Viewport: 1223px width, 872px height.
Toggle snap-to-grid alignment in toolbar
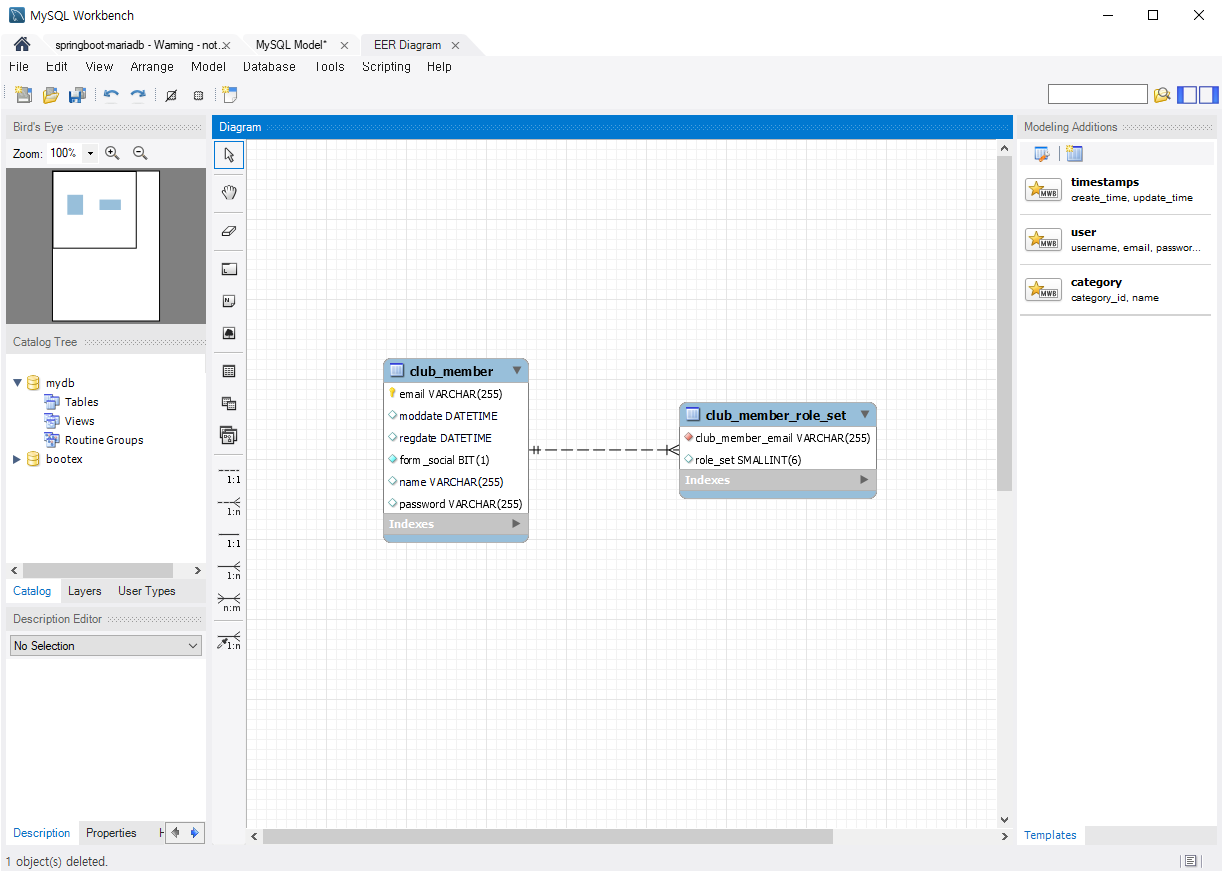point(198,95)
